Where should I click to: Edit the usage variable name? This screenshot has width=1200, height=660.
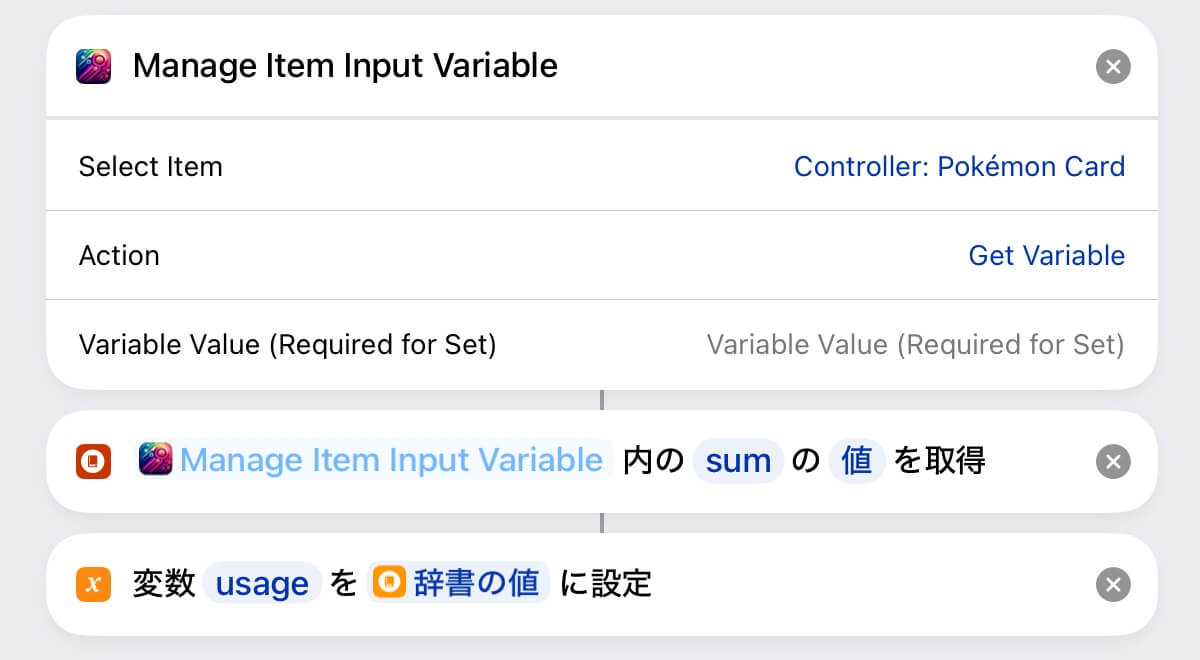[262, 583]
